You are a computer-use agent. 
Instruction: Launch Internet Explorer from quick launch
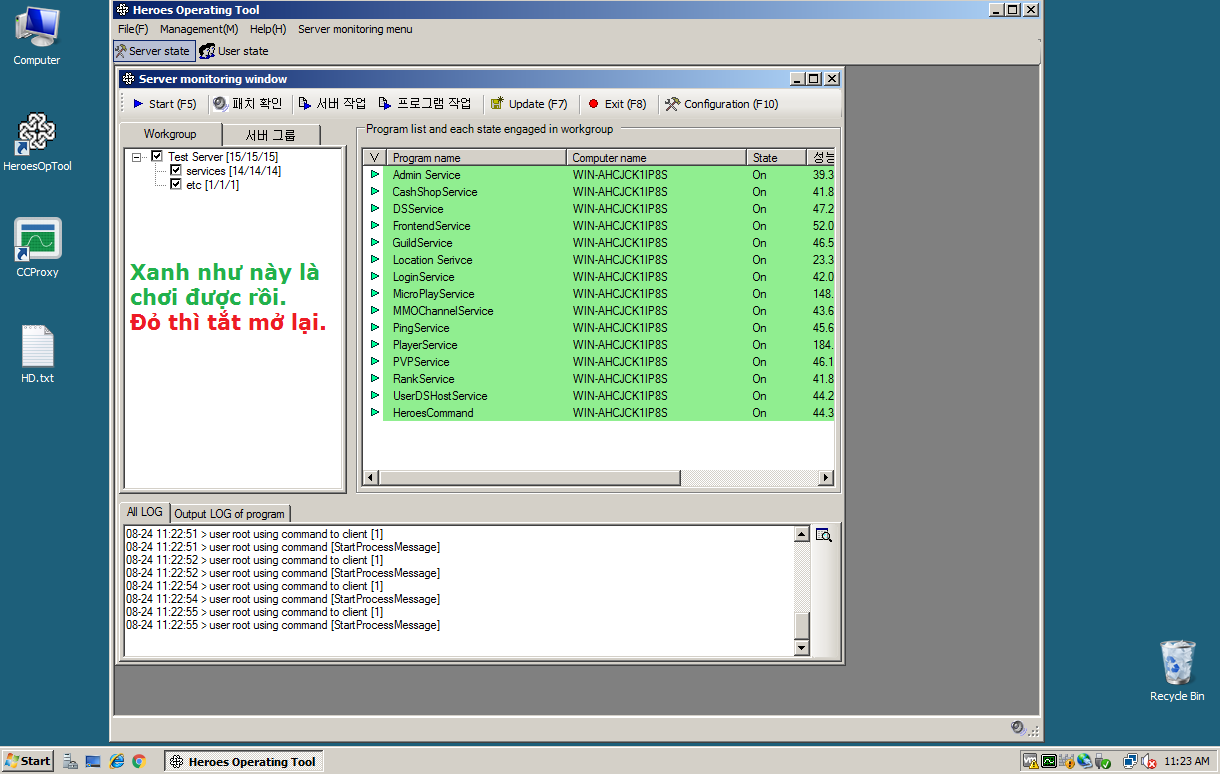coord(117,761)
